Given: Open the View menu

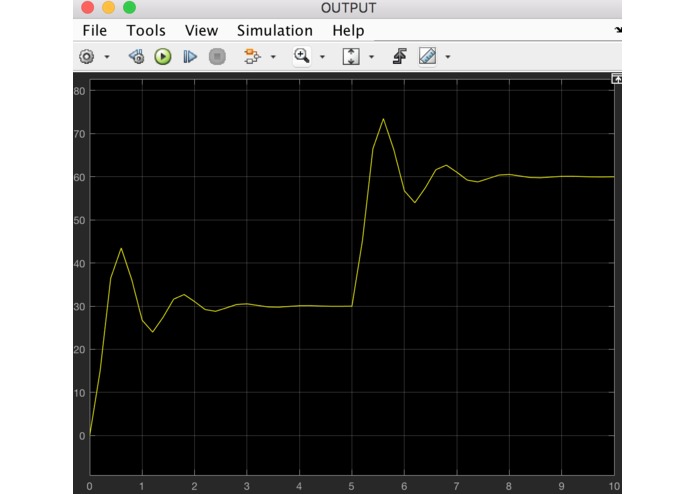Looking at the screenshot, I should coord(201,31).
